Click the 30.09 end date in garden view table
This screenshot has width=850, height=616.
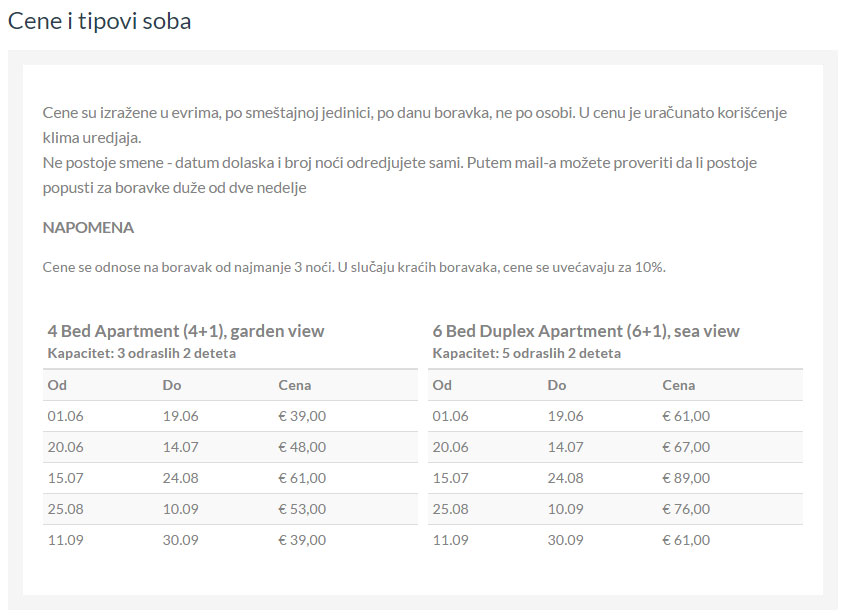(180, 540)
